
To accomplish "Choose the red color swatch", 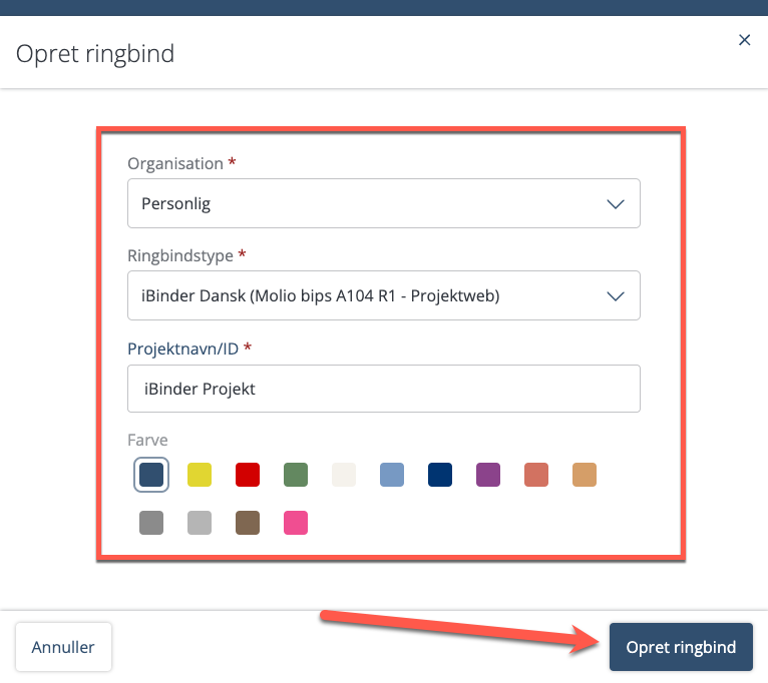I will pos(247,475).
